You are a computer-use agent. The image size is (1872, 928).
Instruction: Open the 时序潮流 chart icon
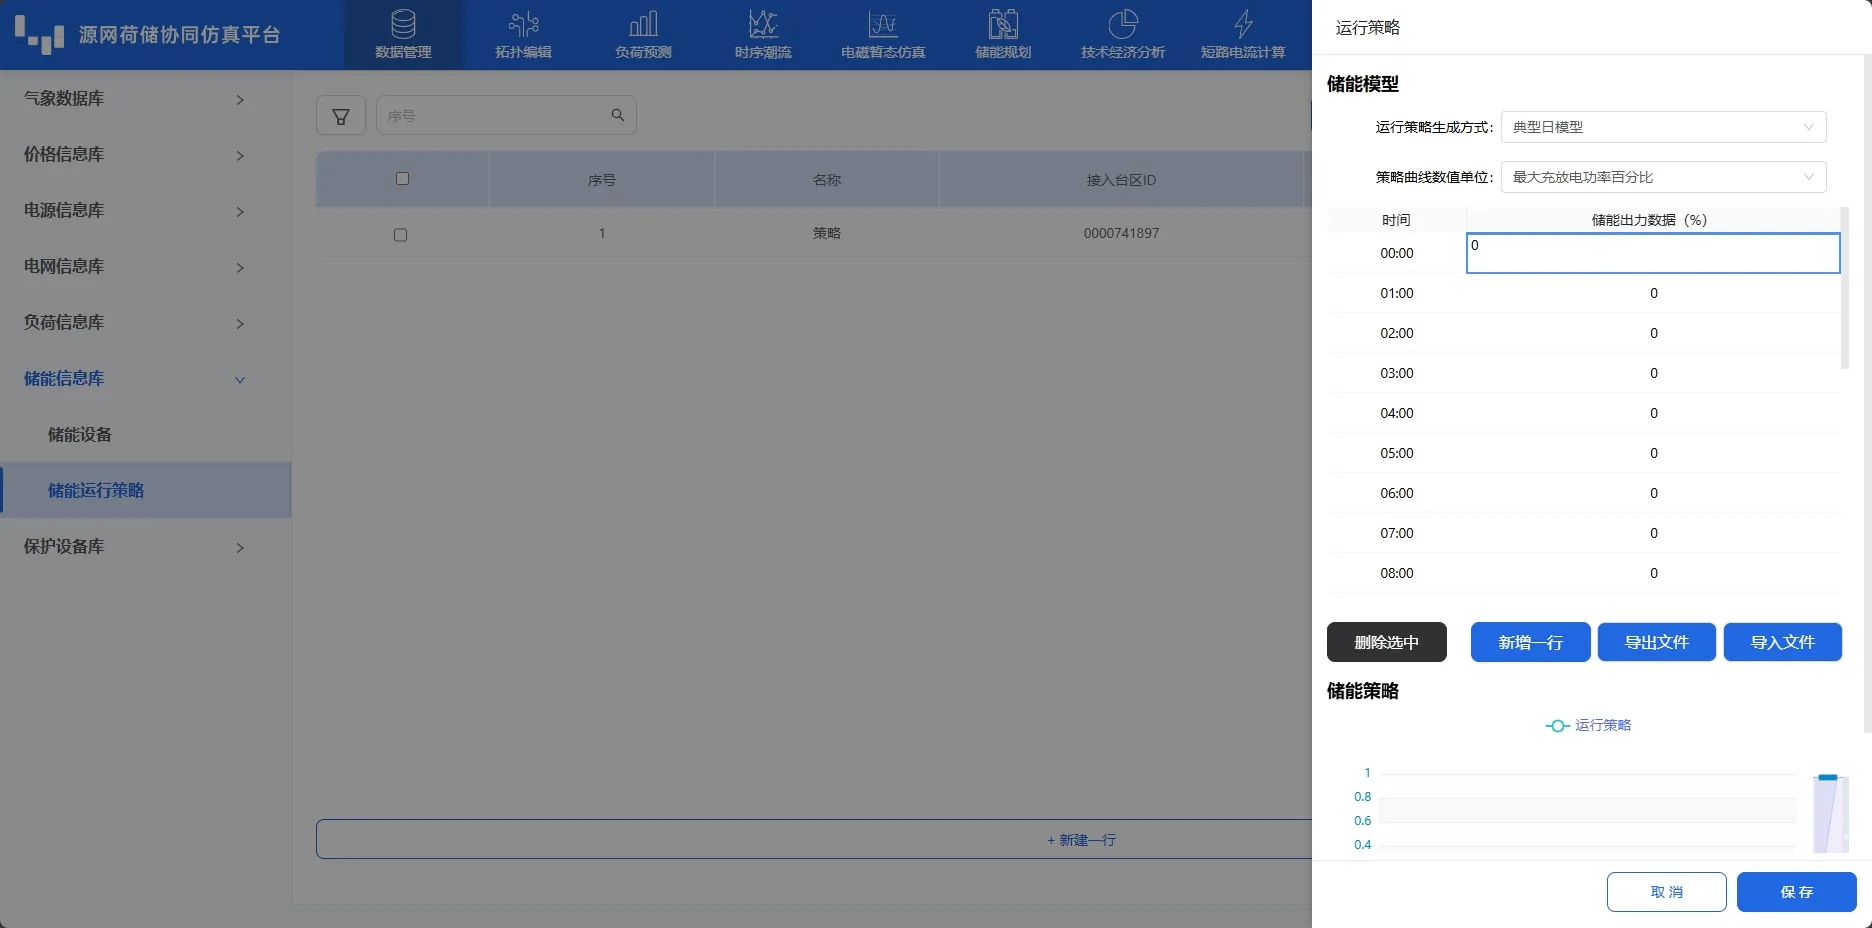coord(763,24)
